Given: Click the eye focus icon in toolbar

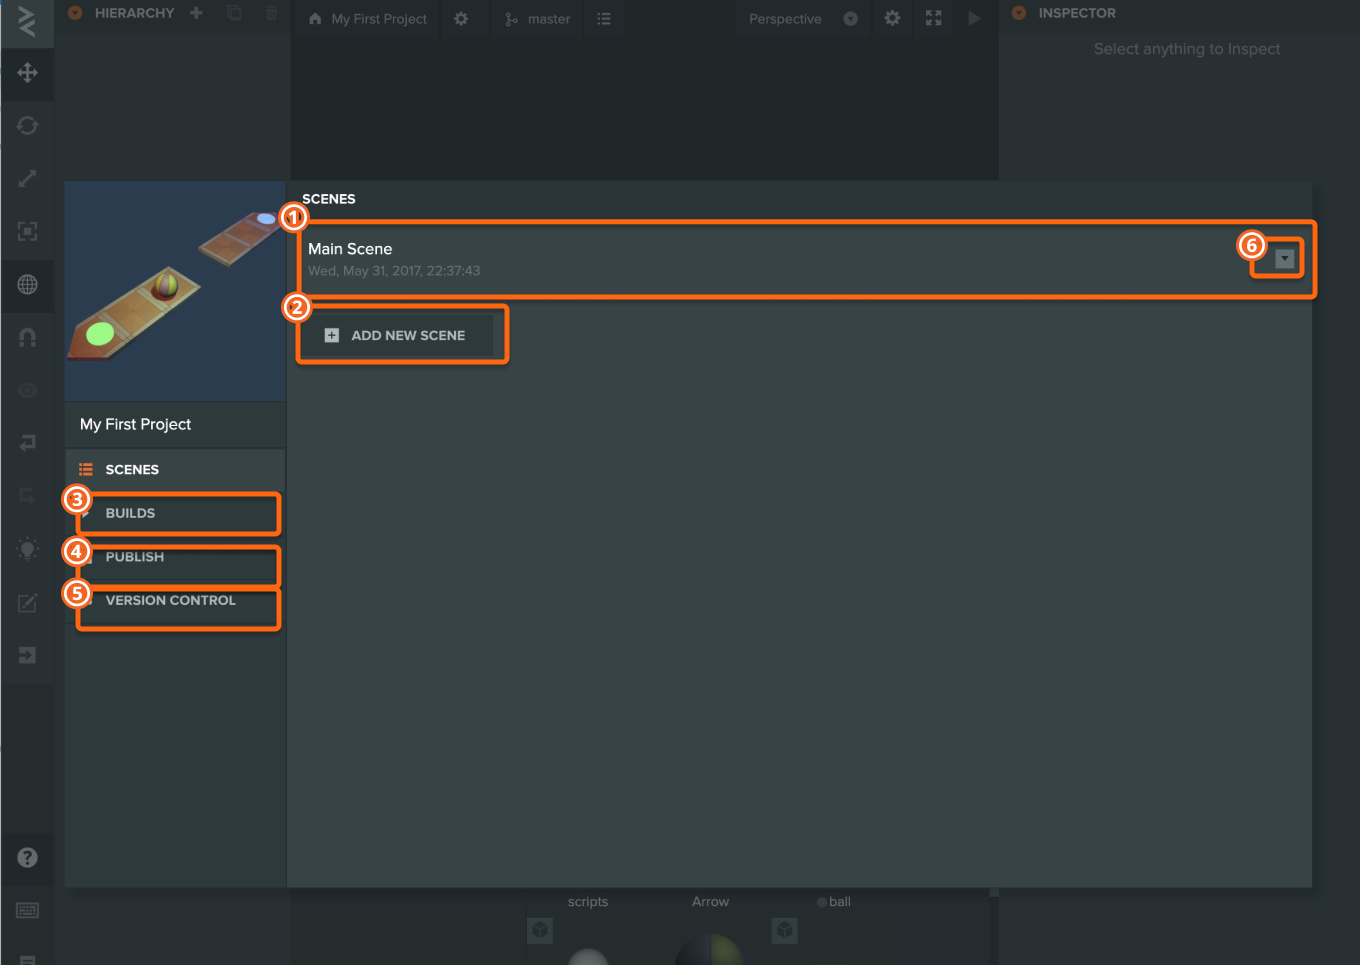Looking at the screenshot, I should pos(27,391).
